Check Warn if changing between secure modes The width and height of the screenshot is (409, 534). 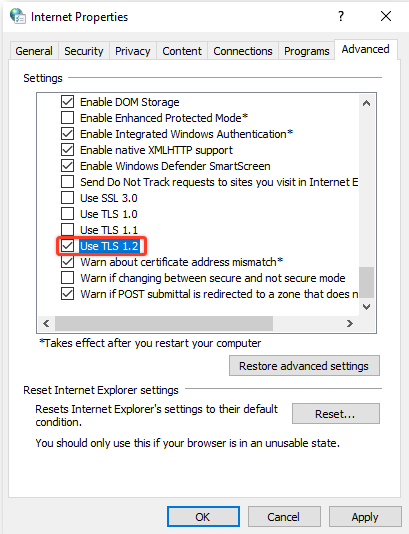pyautogui.click(x=67, y=278)
